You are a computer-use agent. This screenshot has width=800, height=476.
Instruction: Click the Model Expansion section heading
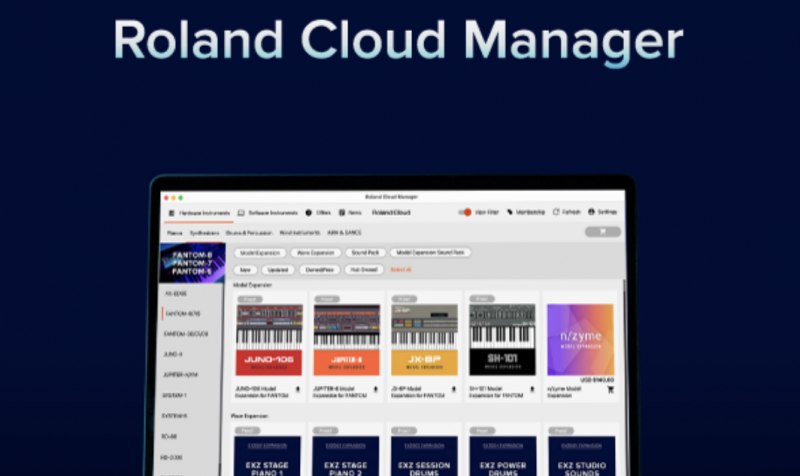coord(253,285)
